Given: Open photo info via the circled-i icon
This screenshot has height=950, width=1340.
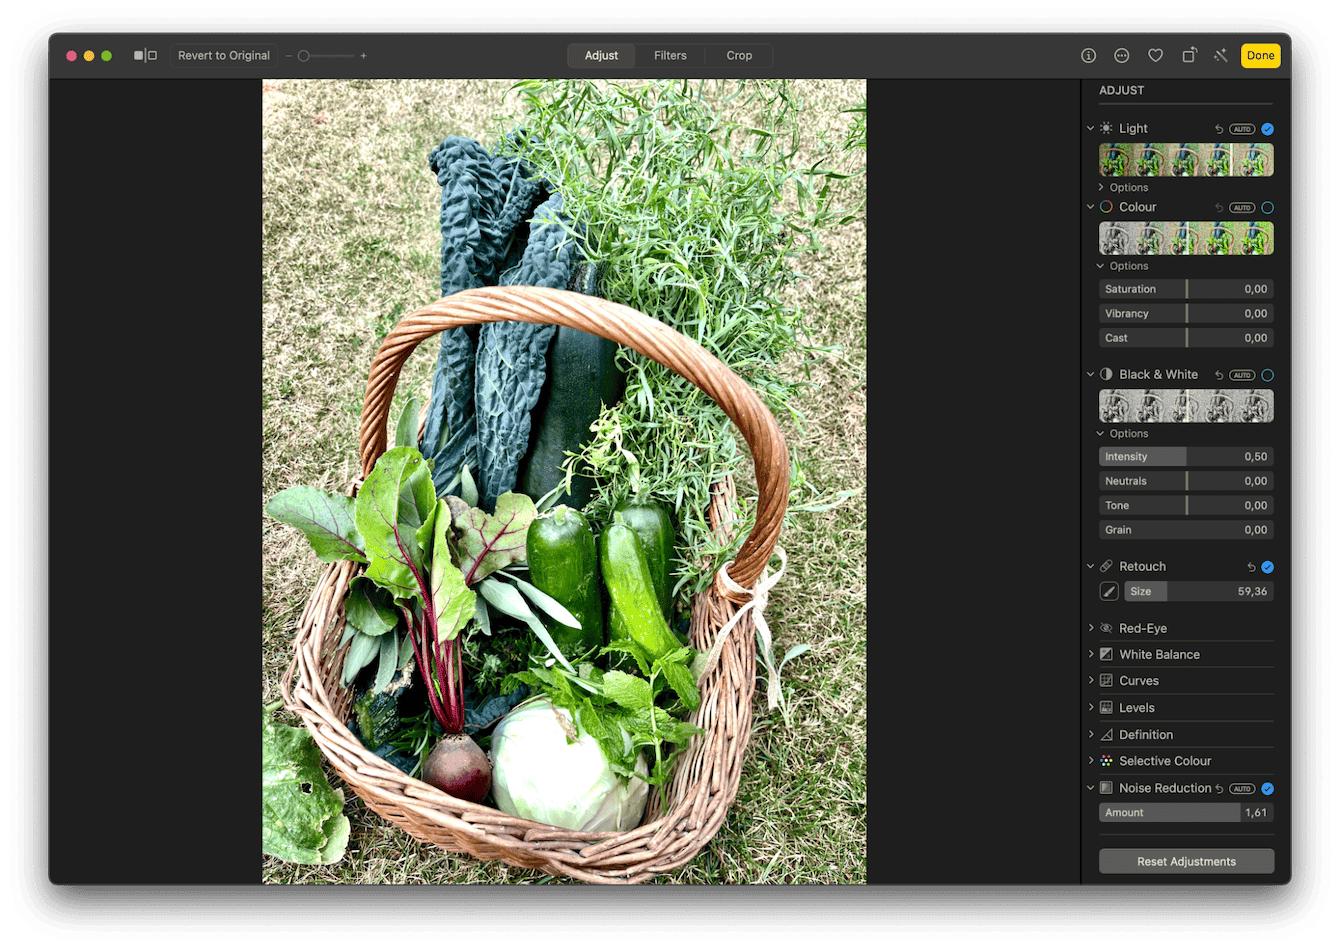Looking at the screenshot, I should click(x=1088, y=55).
